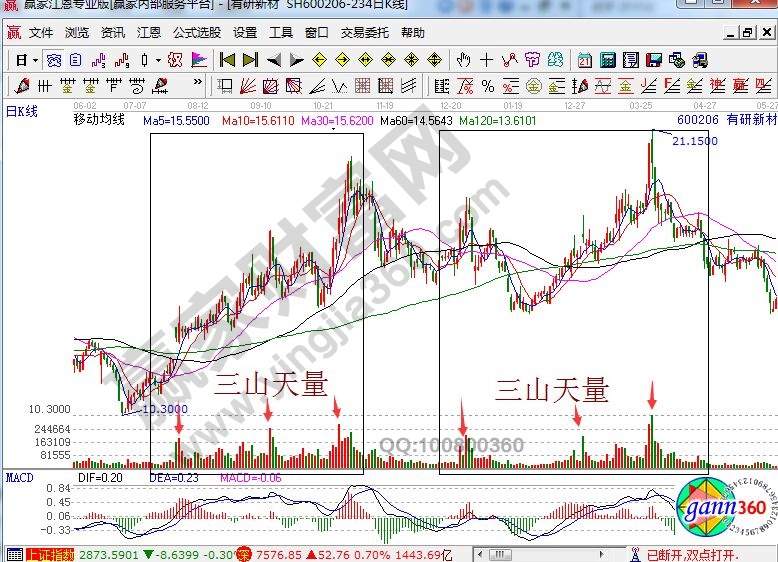Open the 文件 menu
This screenshot has height=562, width=778.
40,32
